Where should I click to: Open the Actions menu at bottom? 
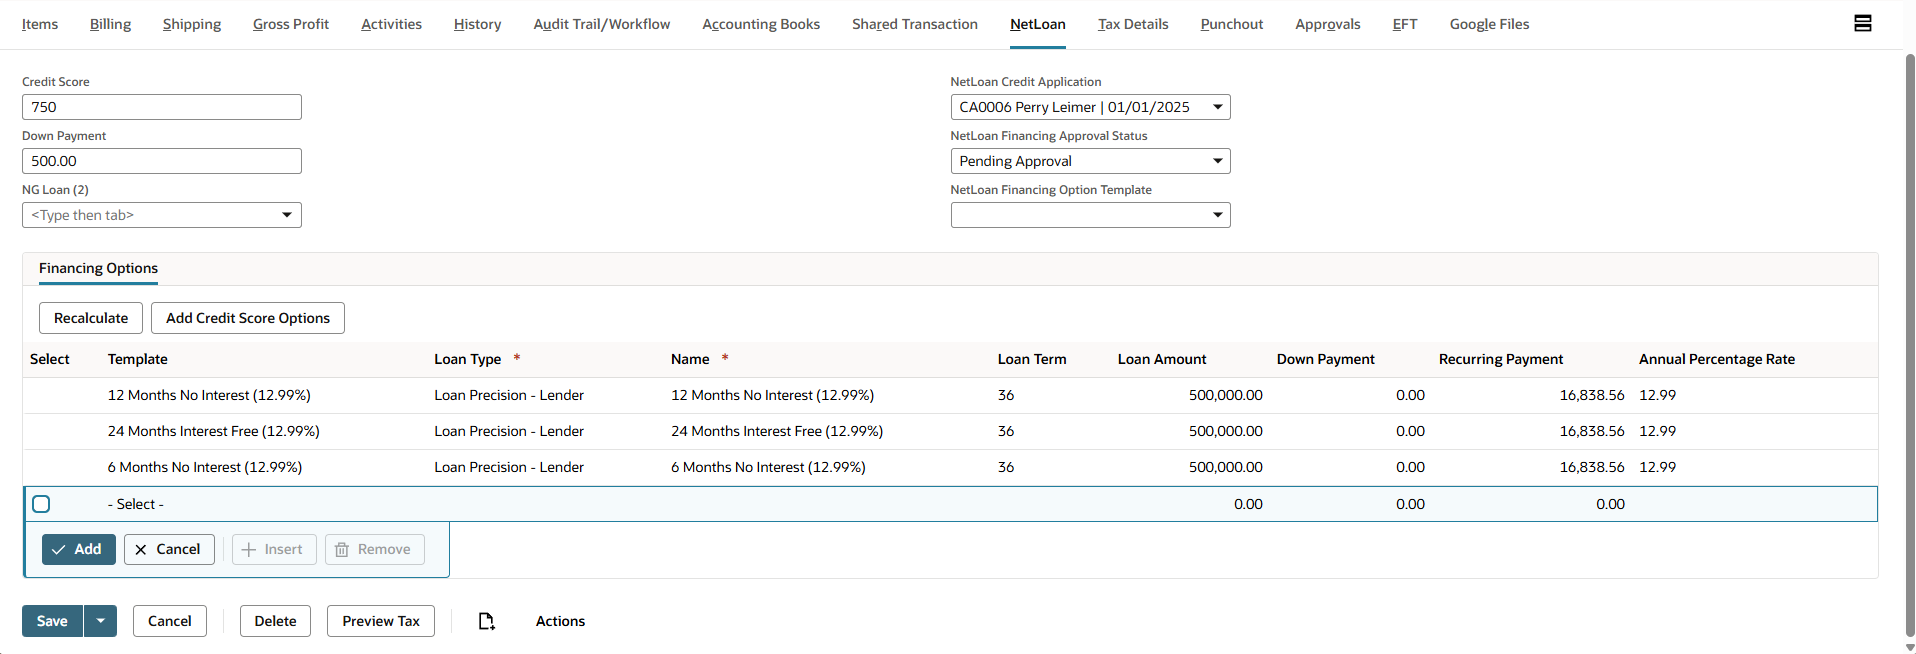point(560,621)
